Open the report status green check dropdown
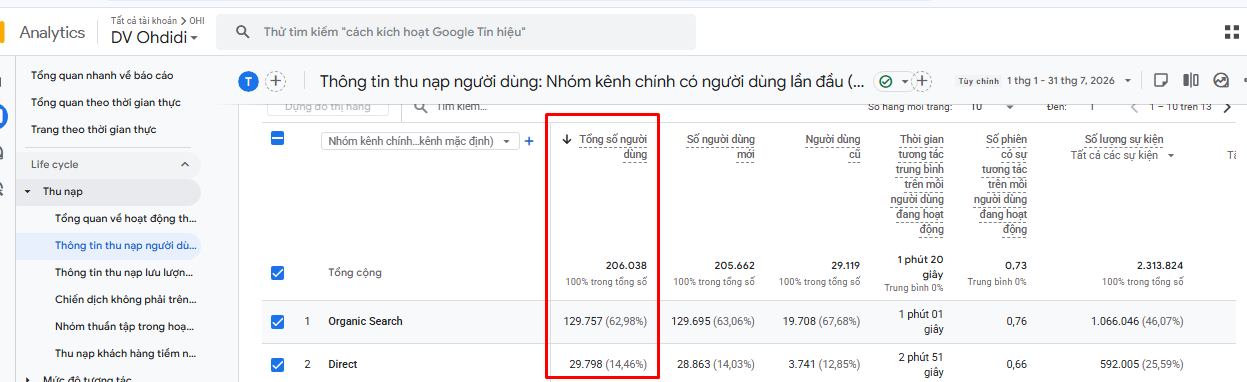1247x382 pixels. click(893, 81)
